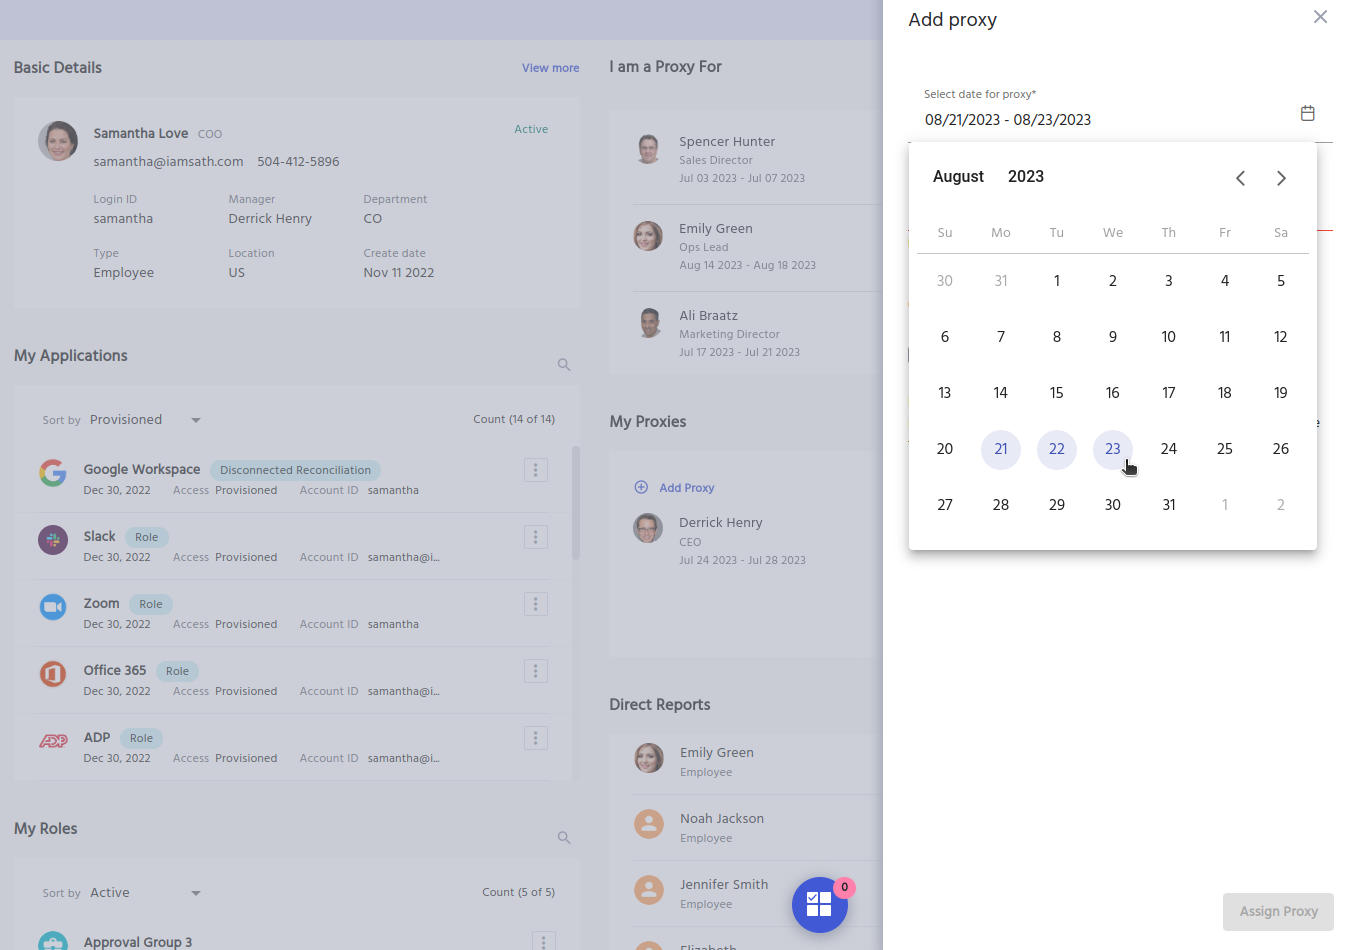The width and height of the screenshot is (1356, 950).
Task: Open Google Workspace three-dot menu
Action: [x=536, y=470]
